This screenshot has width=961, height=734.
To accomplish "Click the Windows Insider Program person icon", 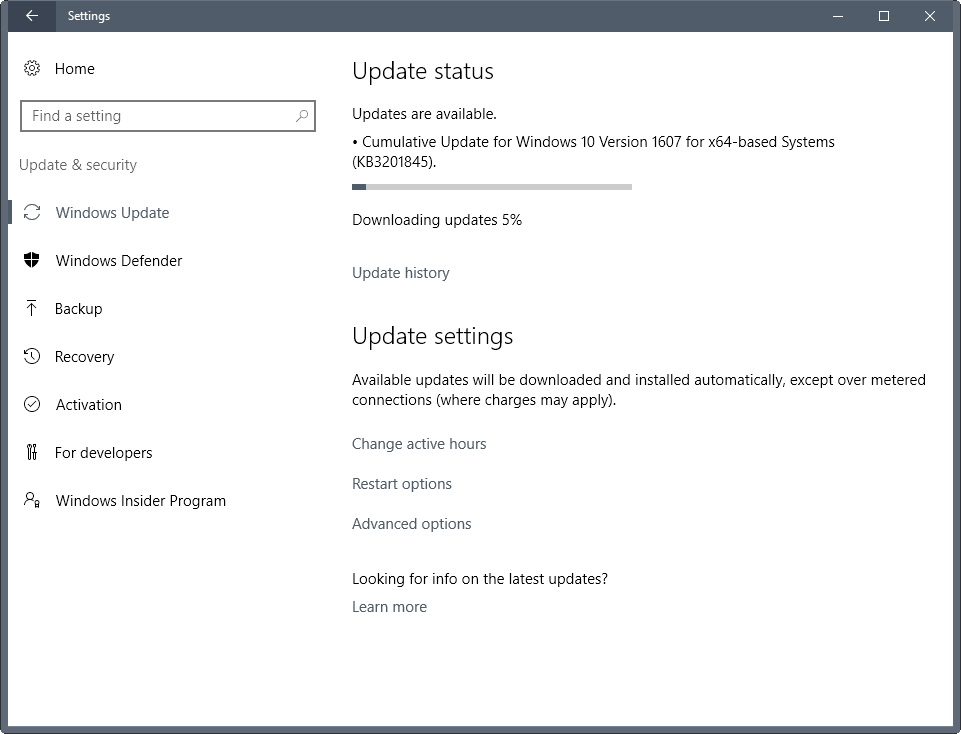I will click(32, 500).
